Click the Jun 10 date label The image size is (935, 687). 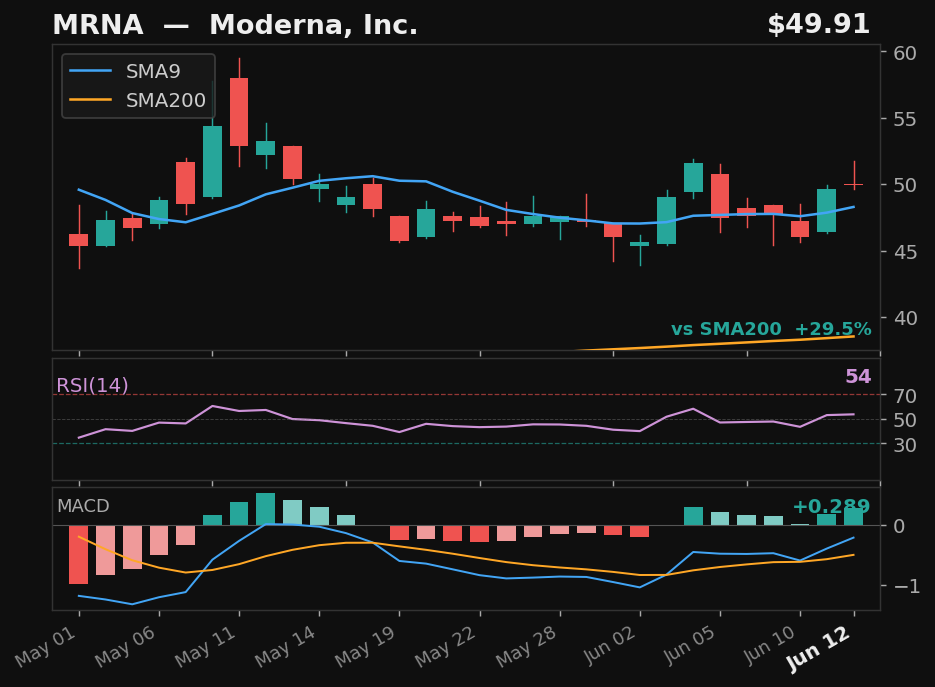769,645
